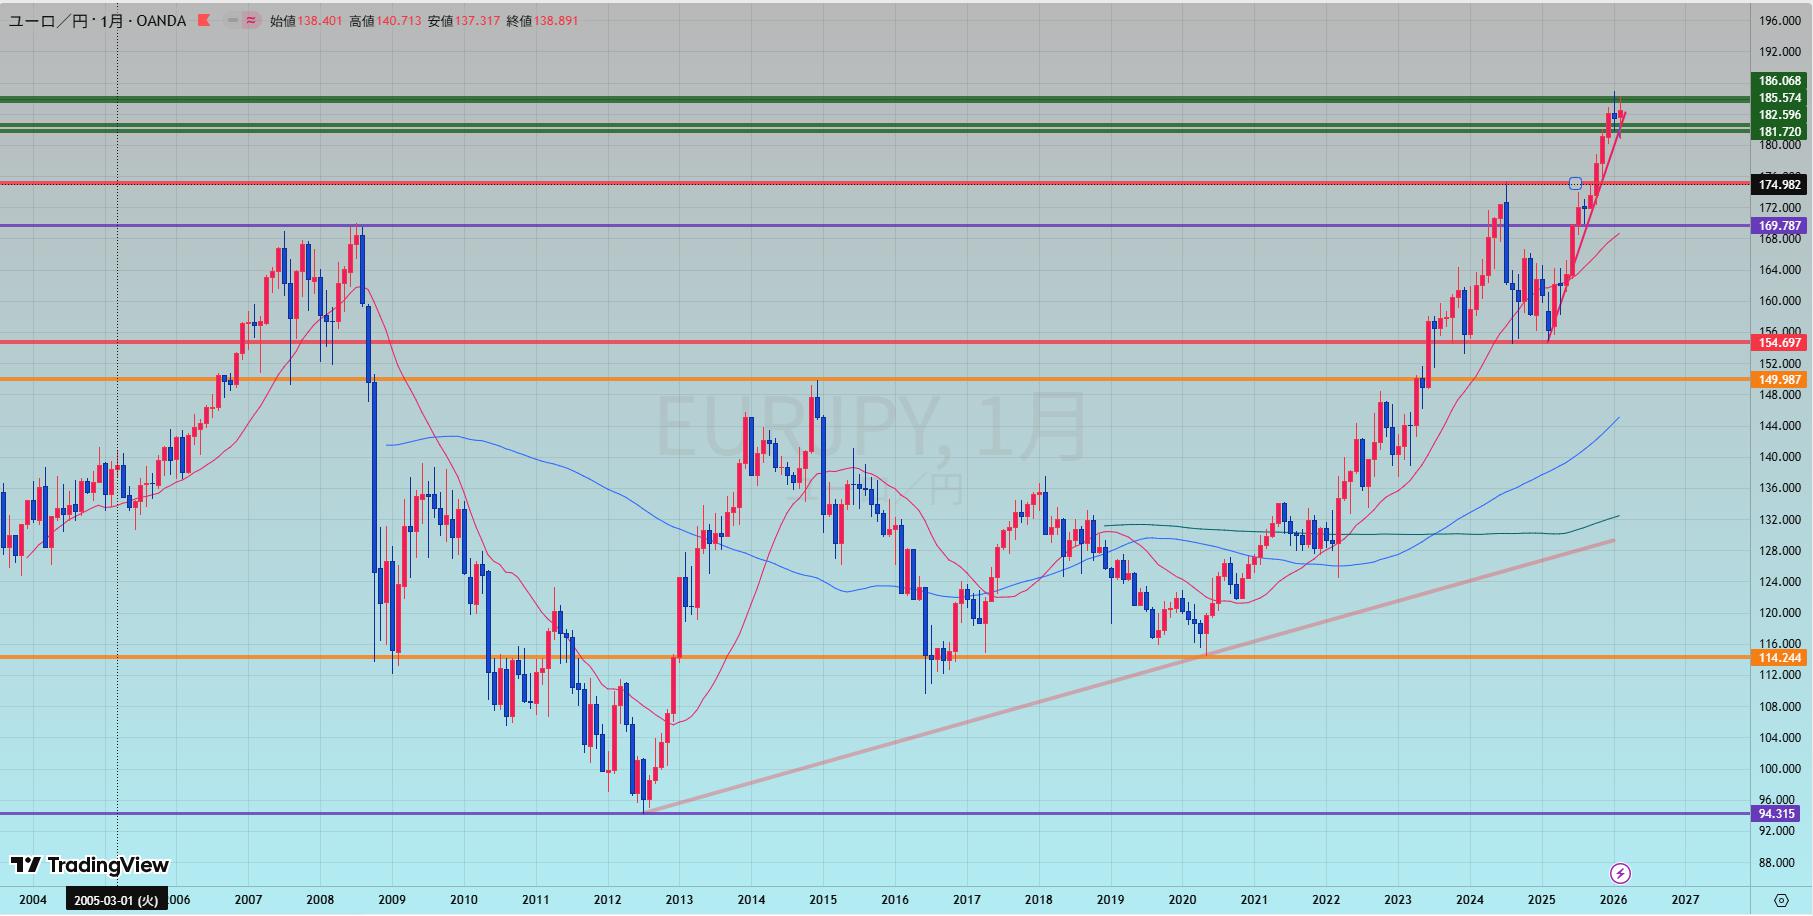Click the 174.982 black price label

point(1780,185)
